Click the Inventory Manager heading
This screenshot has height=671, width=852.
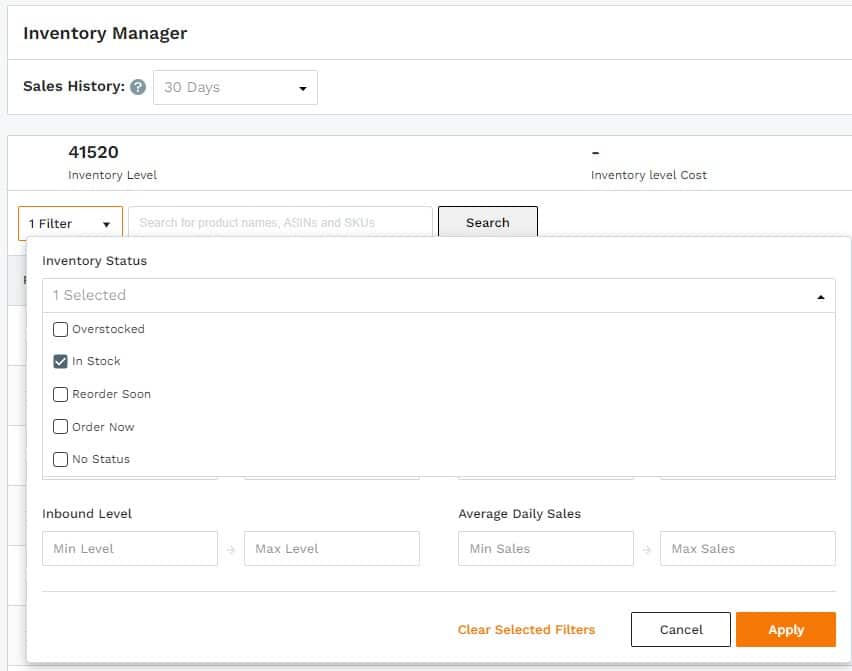point(105,33)
